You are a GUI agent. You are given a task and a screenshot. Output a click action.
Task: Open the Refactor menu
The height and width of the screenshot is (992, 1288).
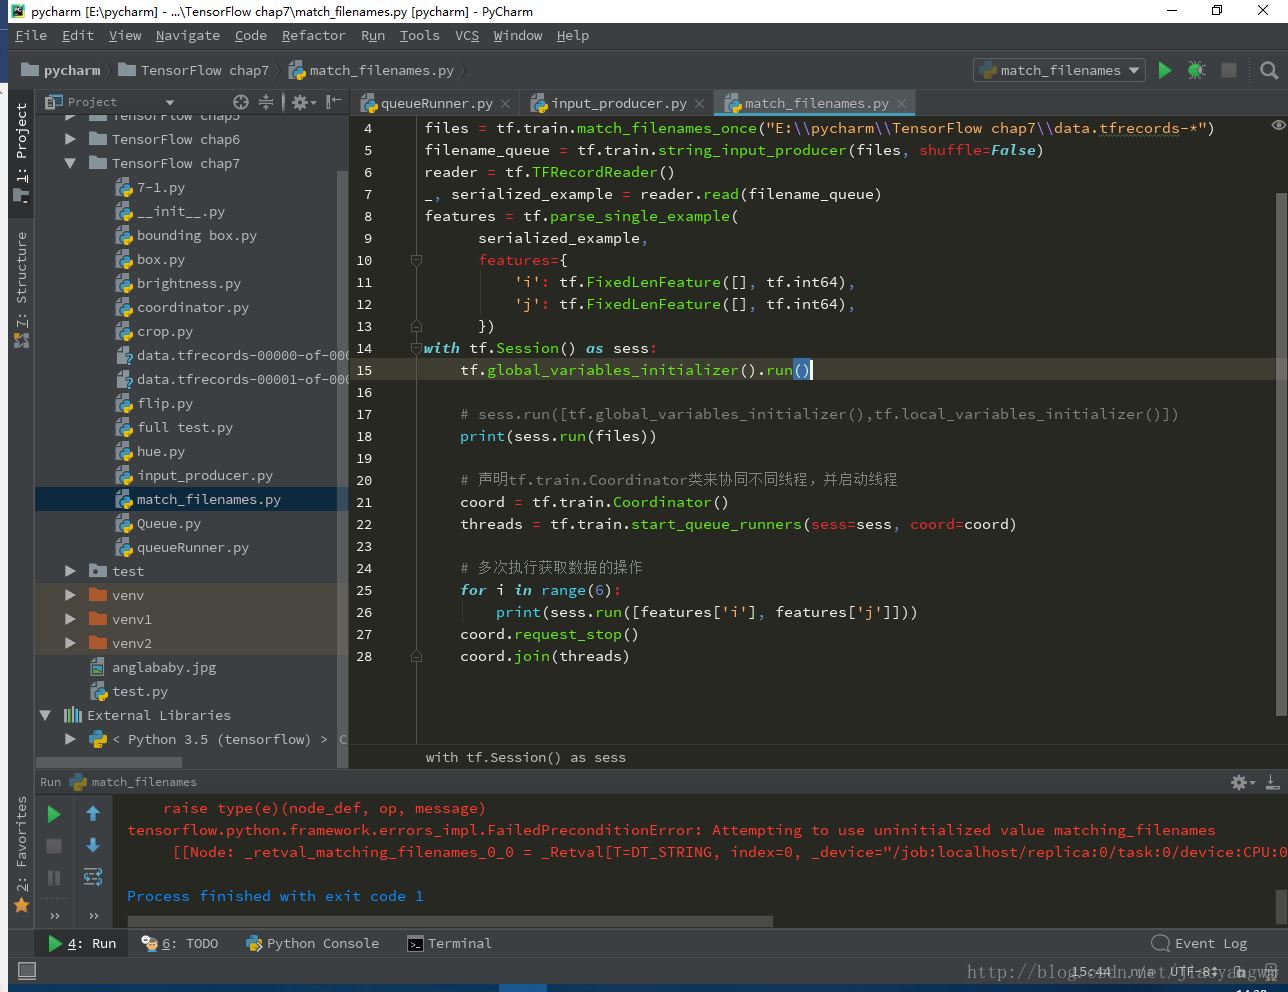313,35
